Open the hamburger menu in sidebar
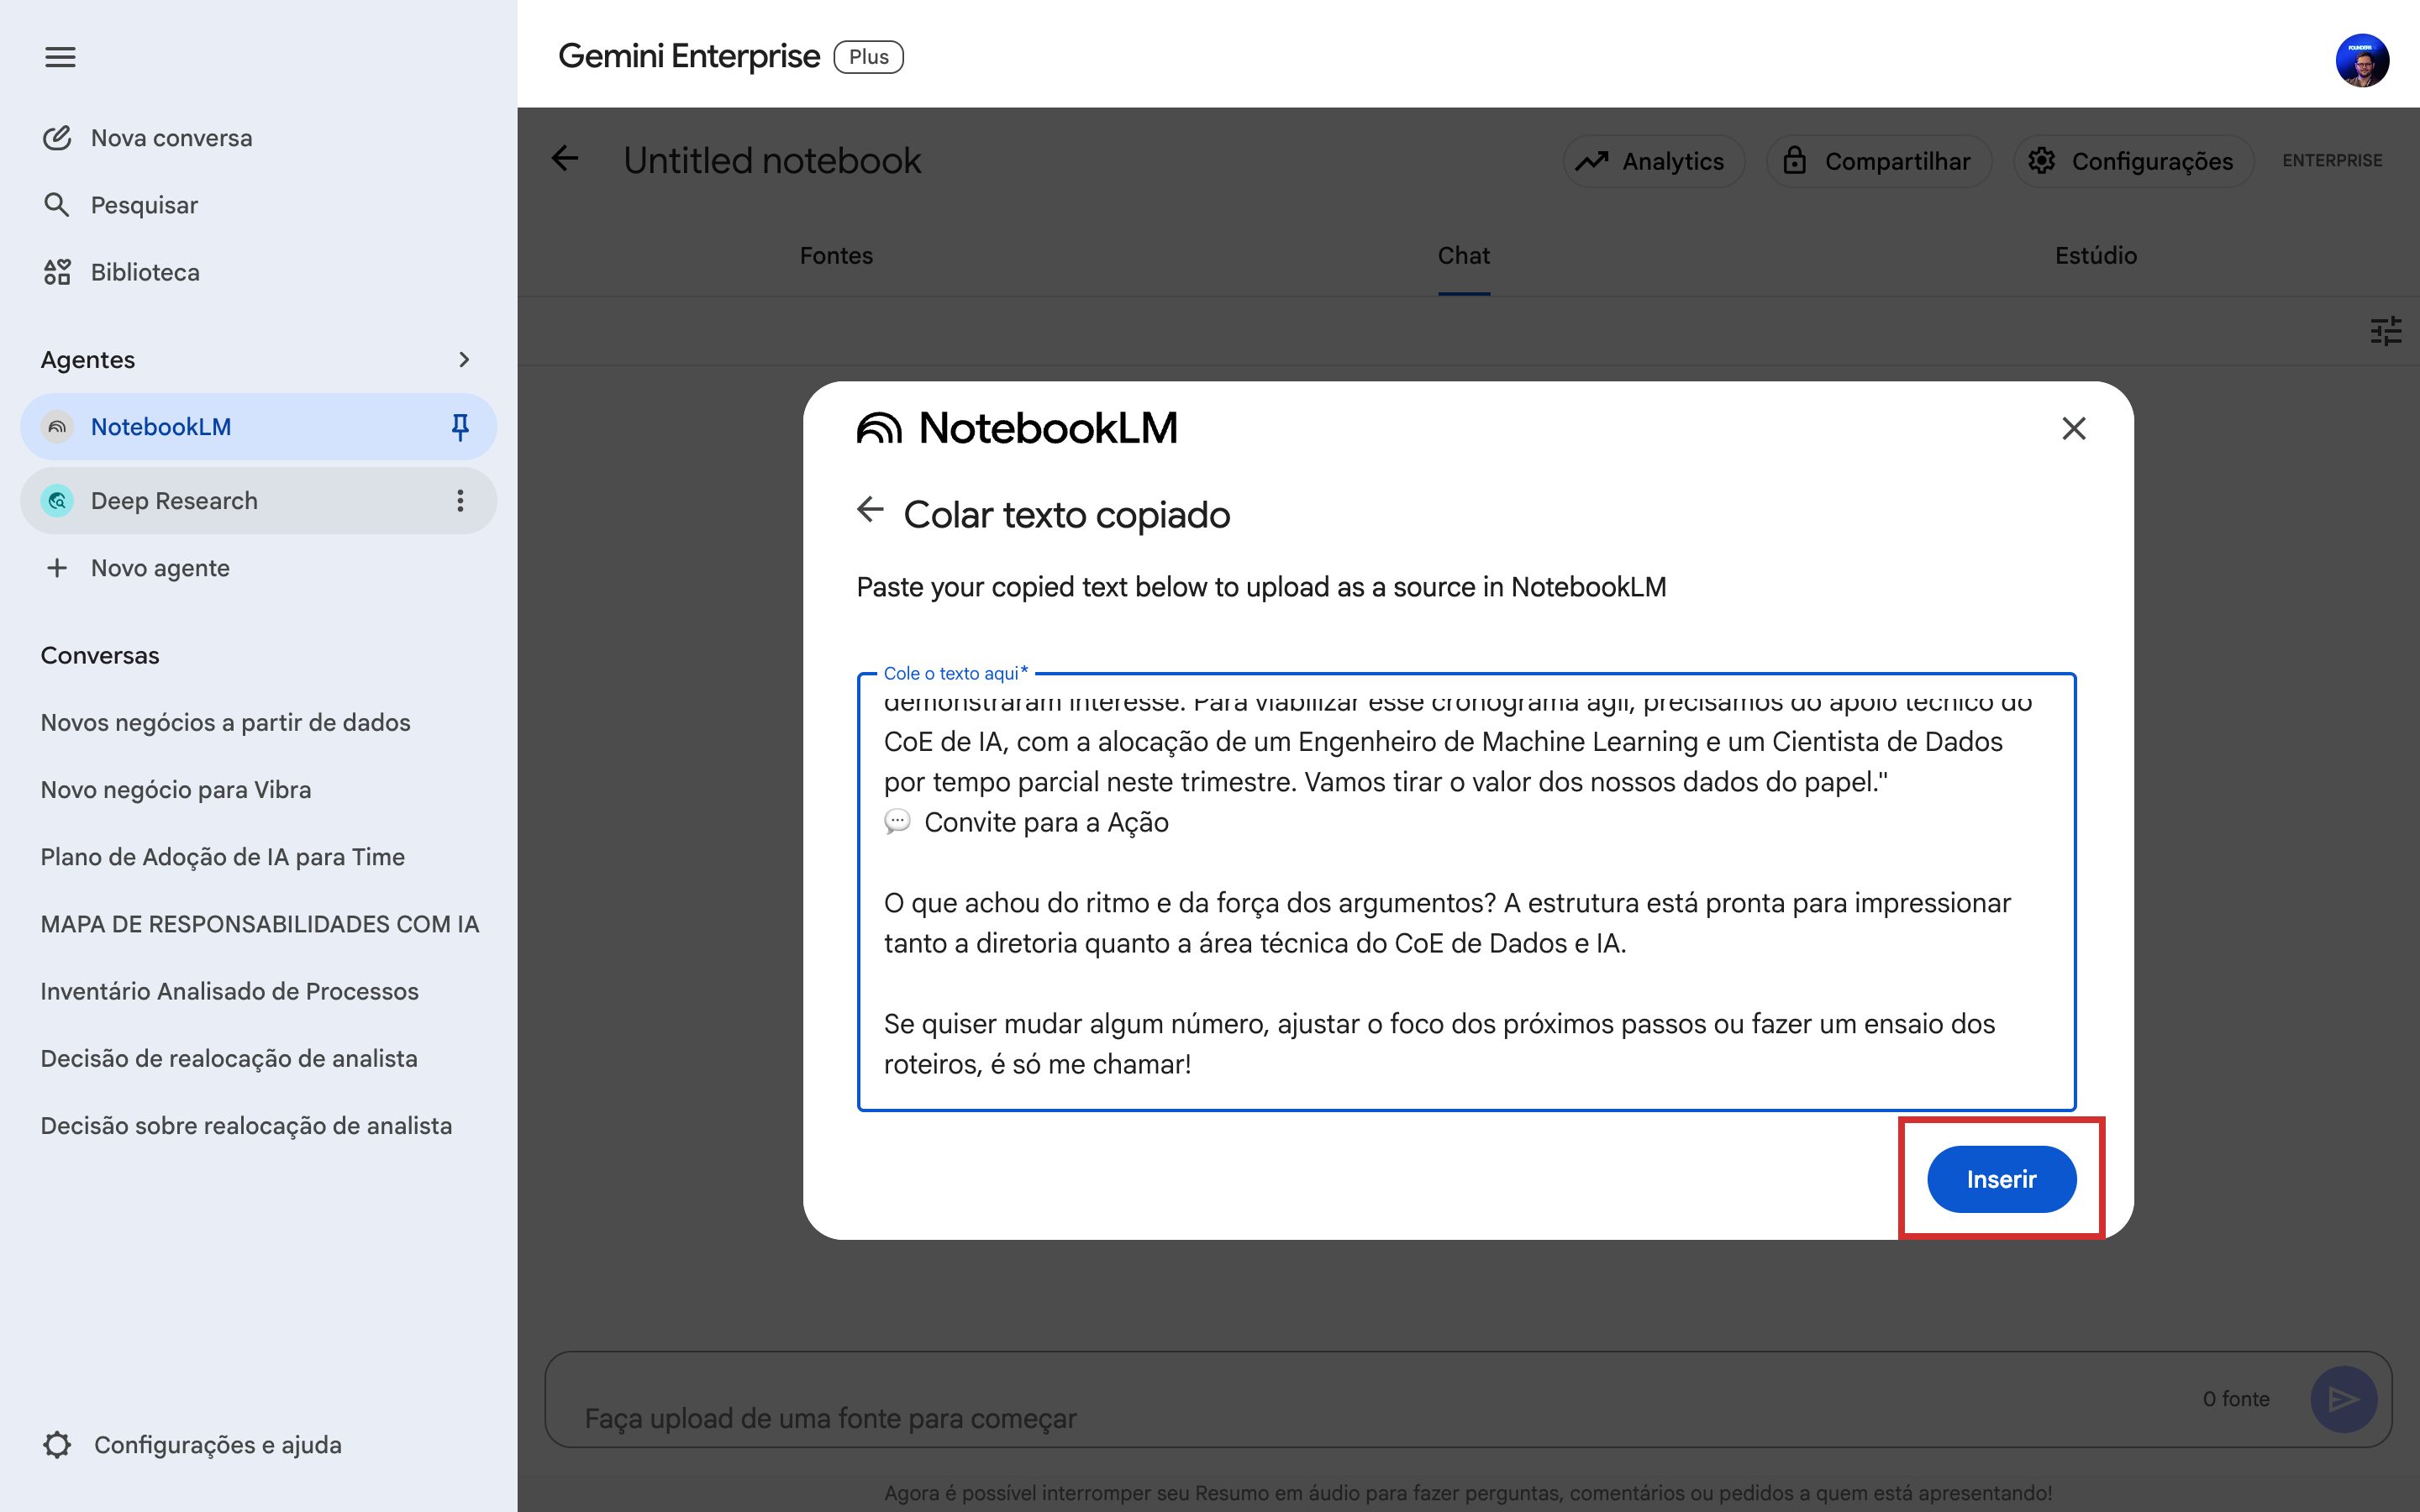 (x=60, y=57)
